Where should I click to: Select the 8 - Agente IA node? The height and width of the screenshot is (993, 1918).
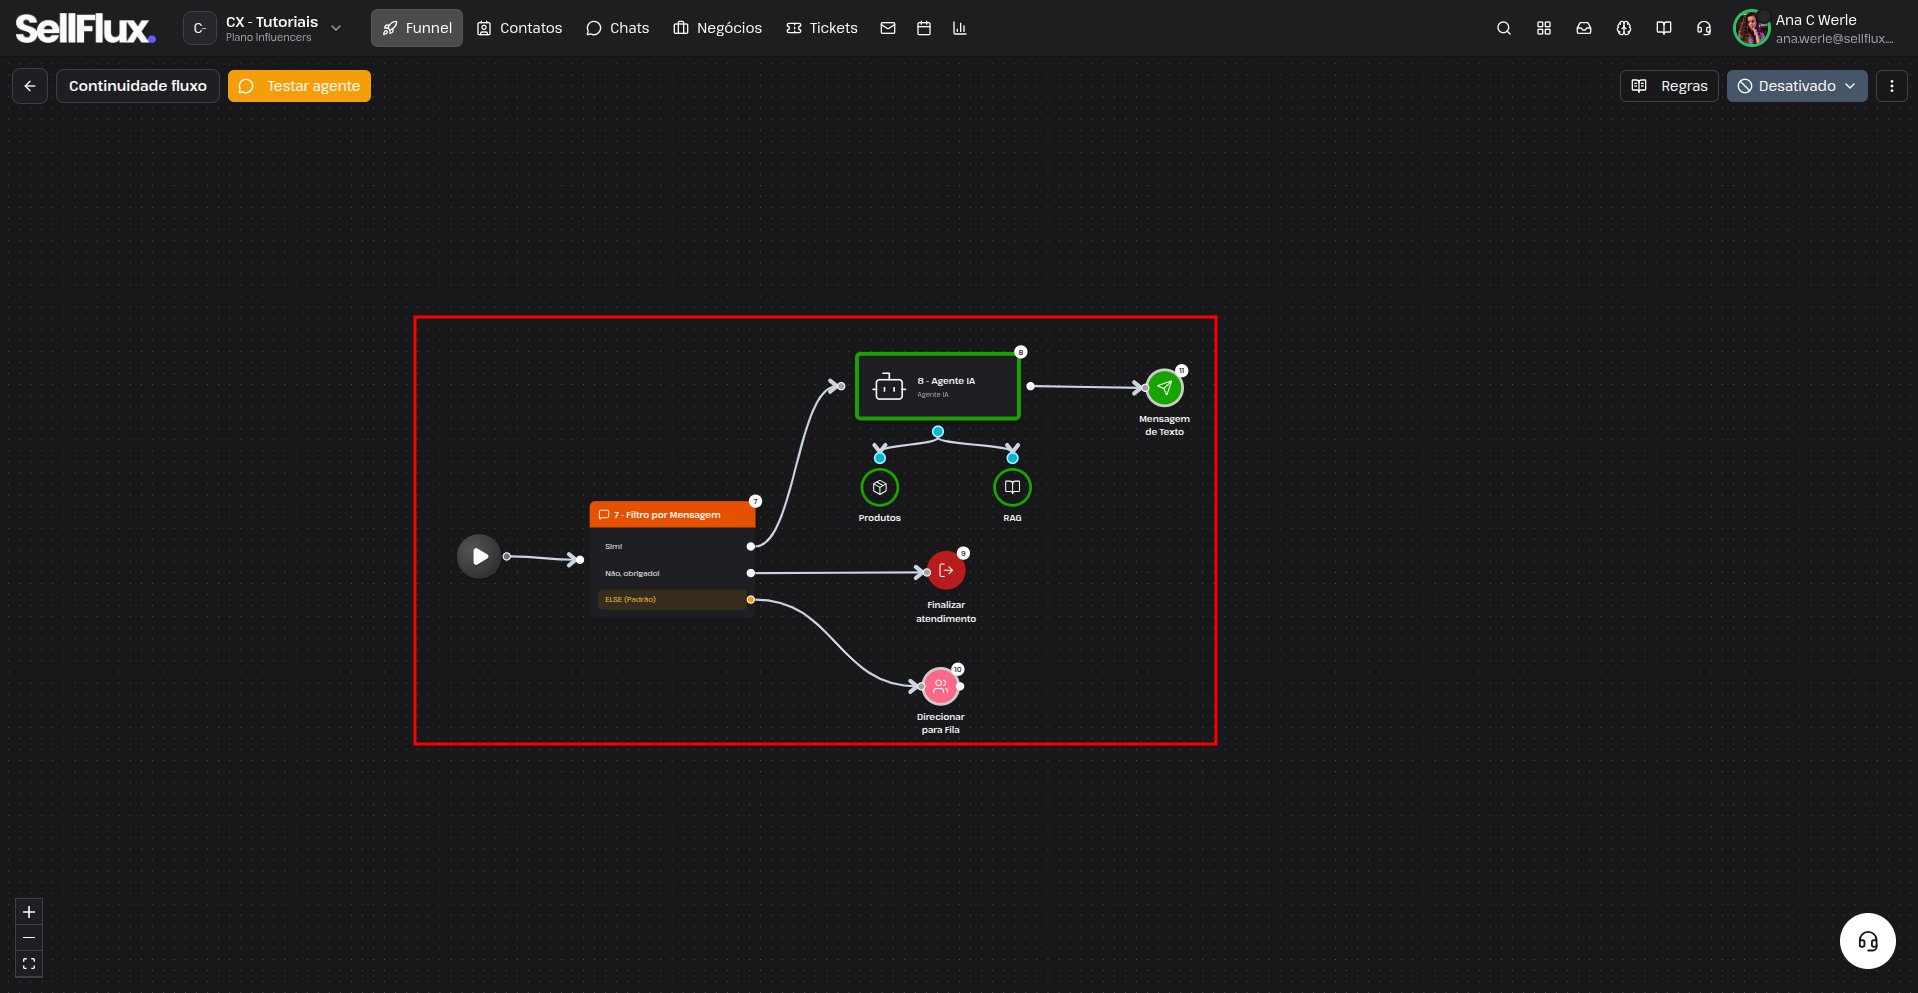937,386
